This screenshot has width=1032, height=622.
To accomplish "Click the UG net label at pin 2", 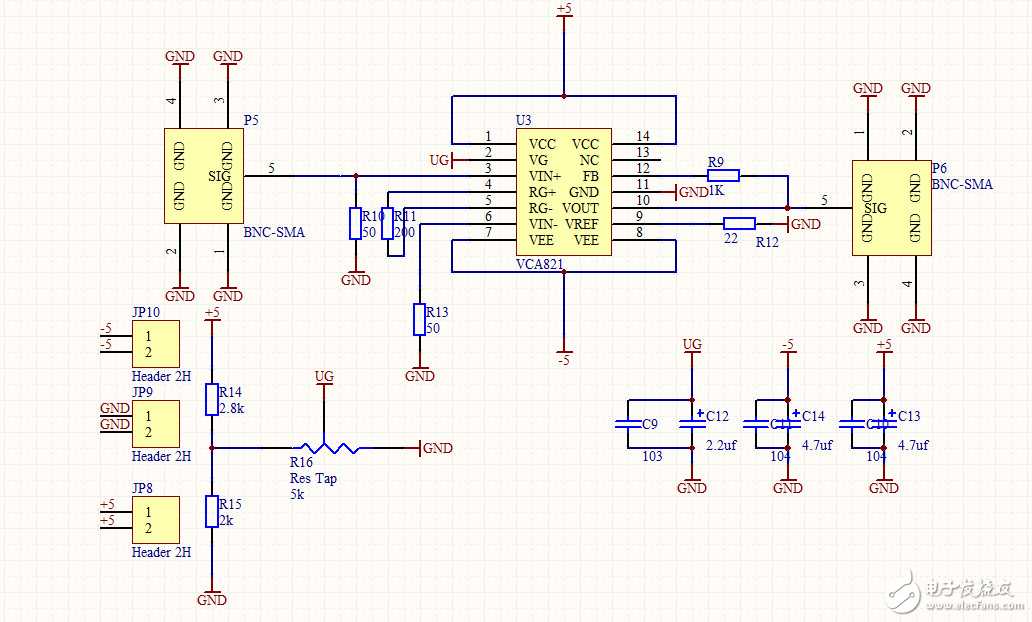I will coord(439,160).
